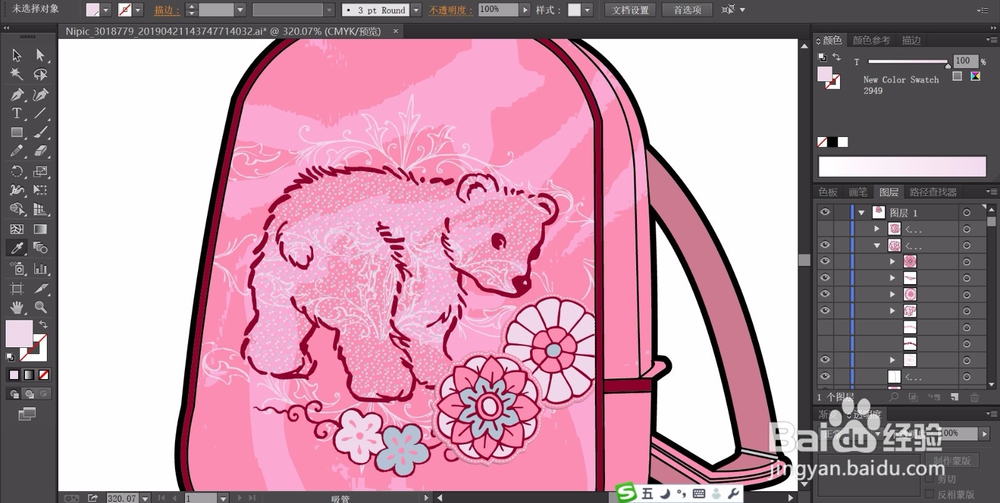Select the Rotate tool

(17, 171)
